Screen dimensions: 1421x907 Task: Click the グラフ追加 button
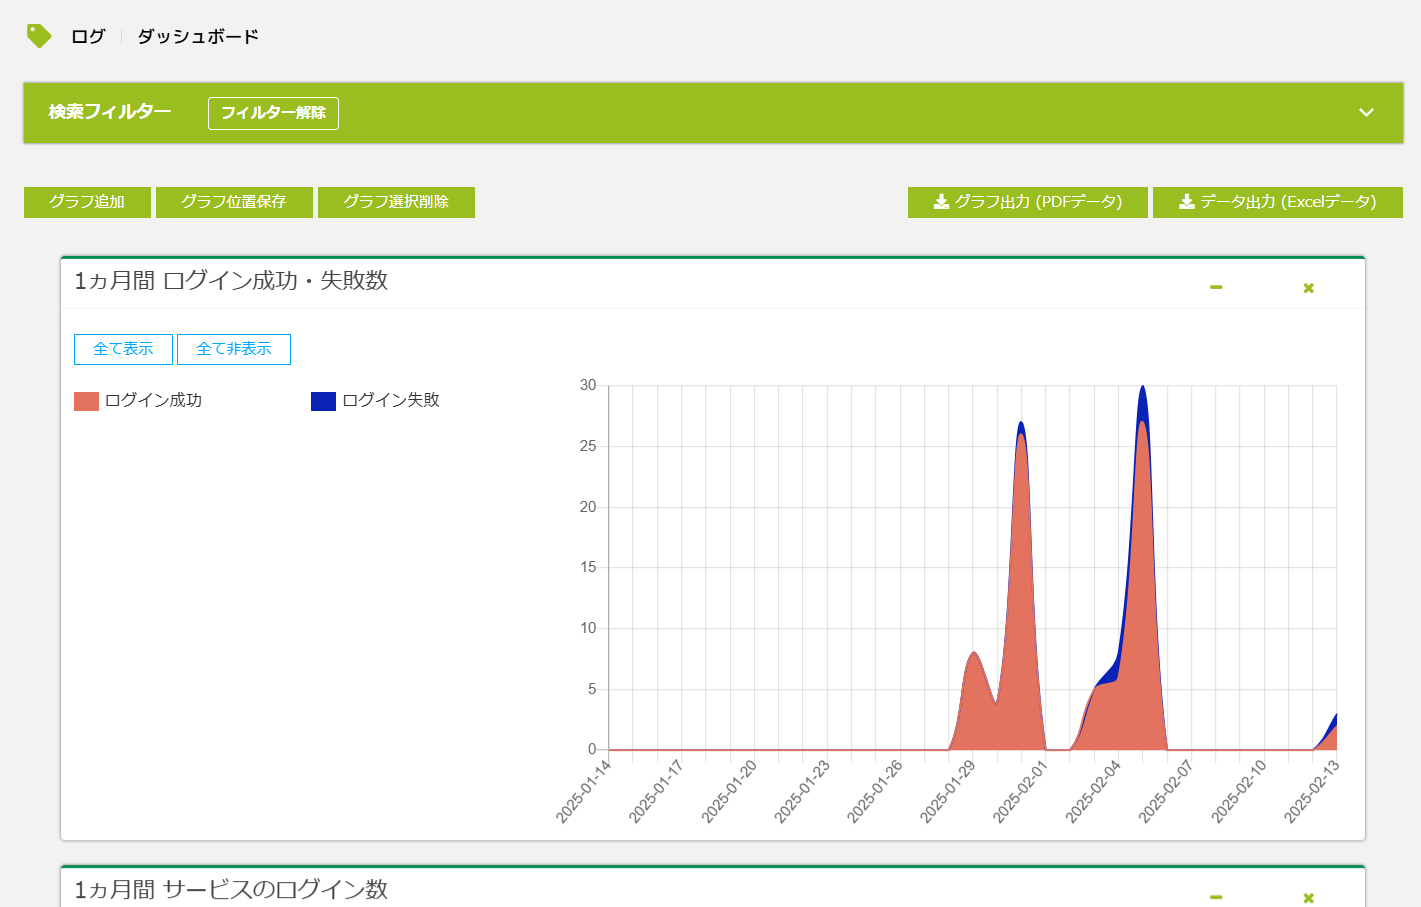[x=87, y=202]
